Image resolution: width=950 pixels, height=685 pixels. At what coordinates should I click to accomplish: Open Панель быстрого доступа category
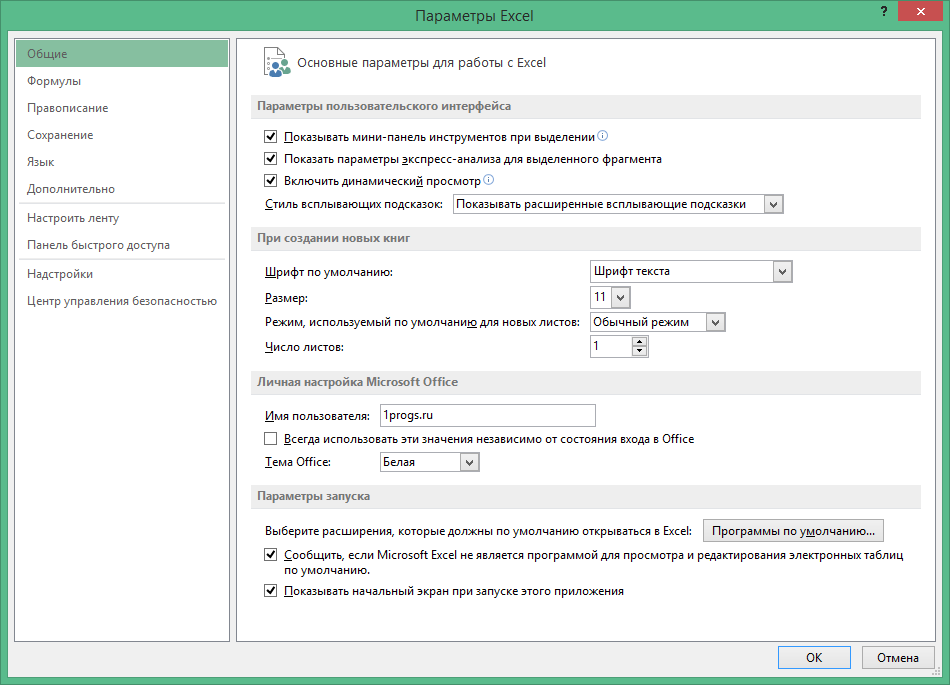(x=122, y=245)
